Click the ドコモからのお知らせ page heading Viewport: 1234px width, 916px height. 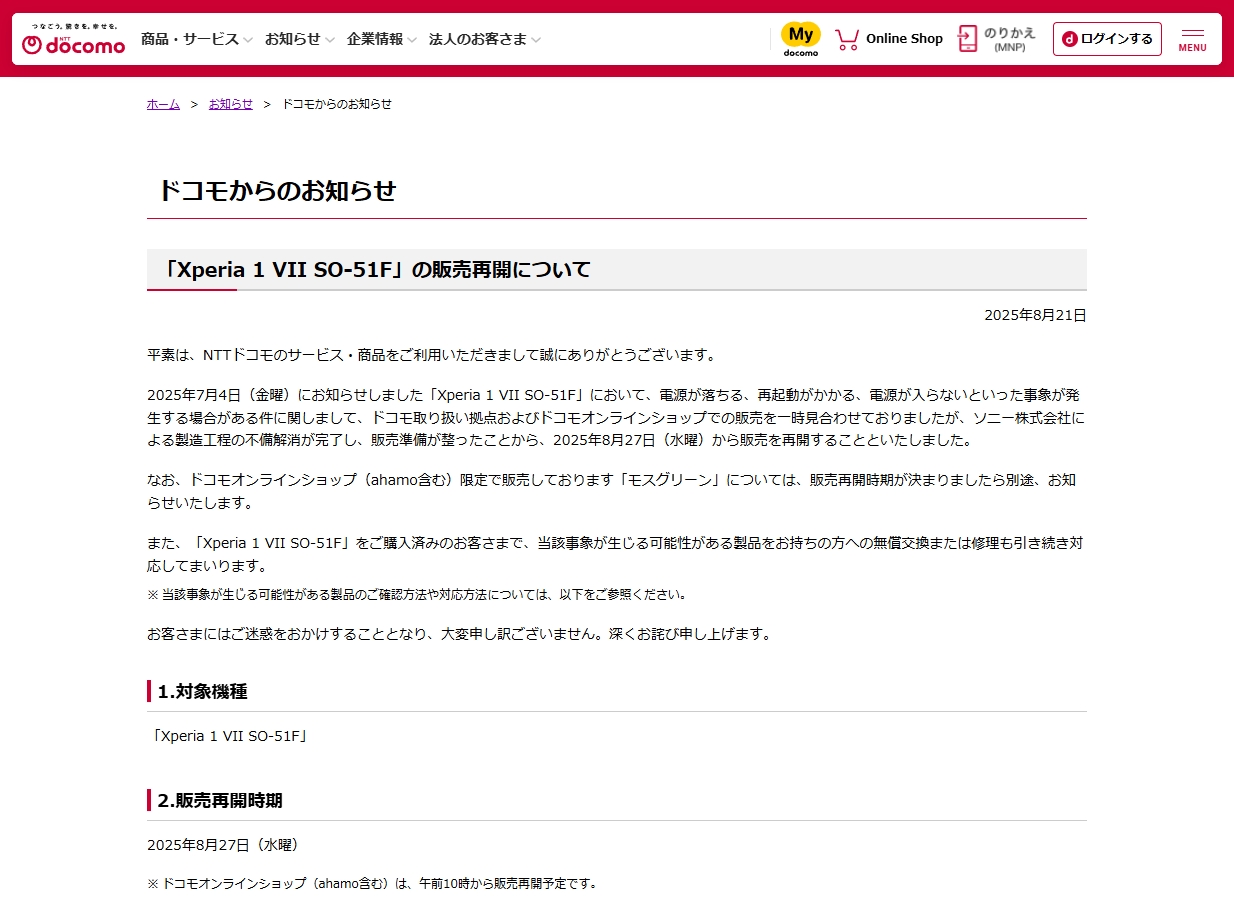278,190
